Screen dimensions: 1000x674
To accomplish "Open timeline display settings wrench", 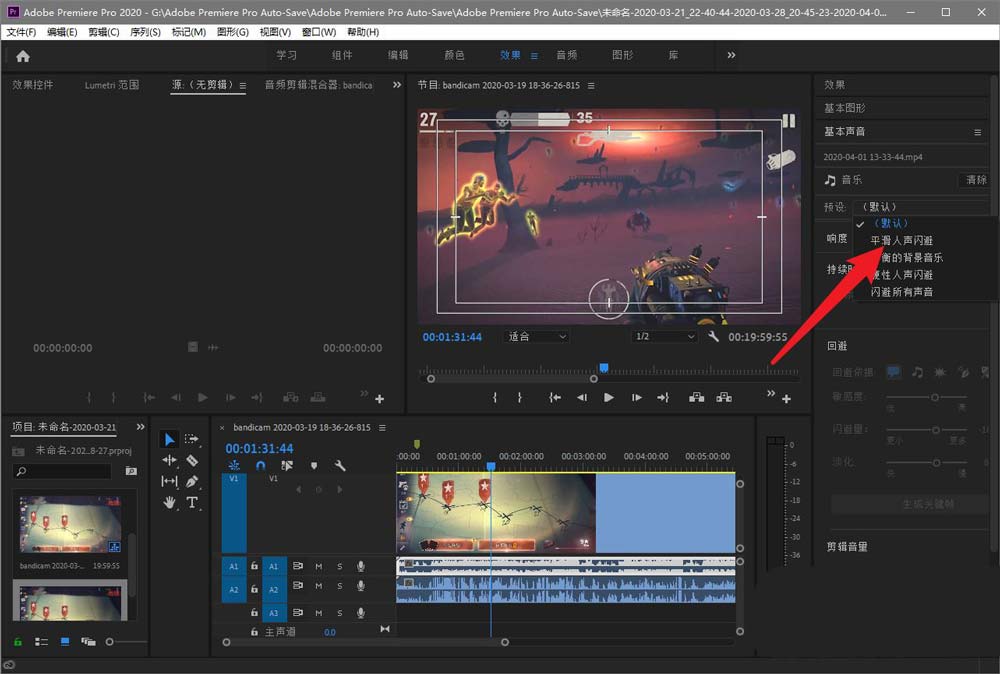I will click(340, 465).
